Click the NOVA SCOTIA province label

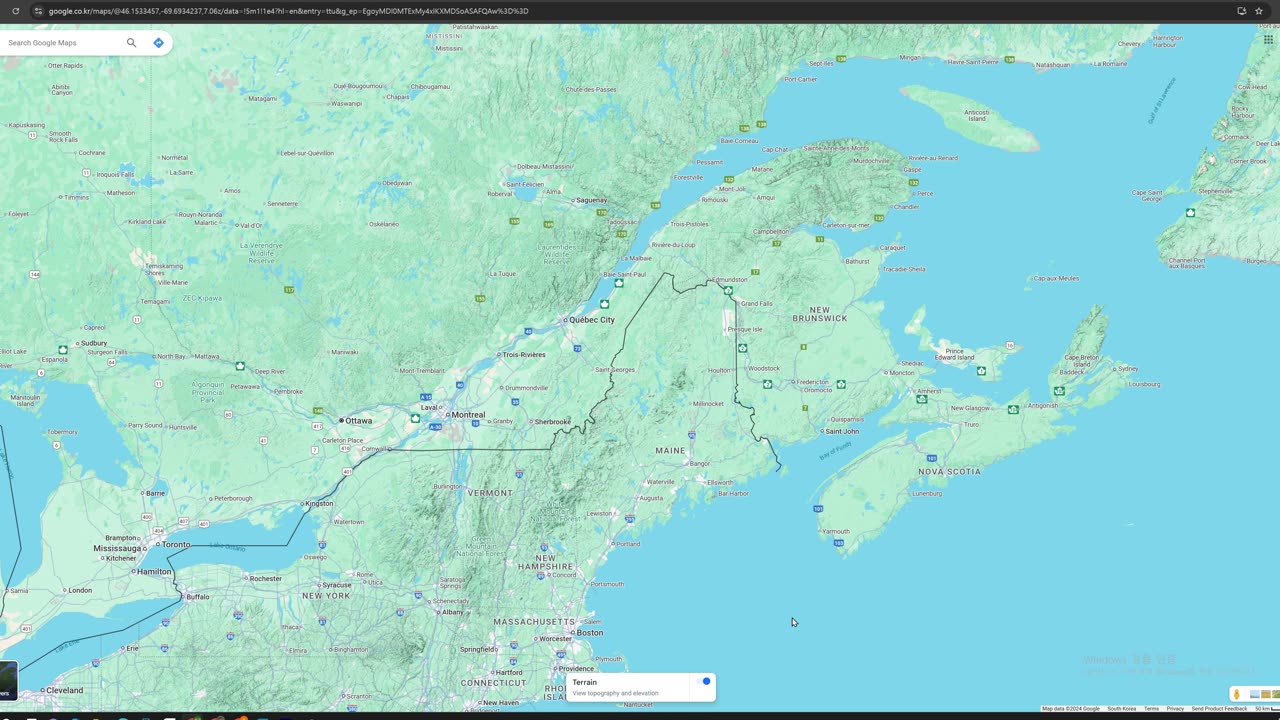pos(950,471)
